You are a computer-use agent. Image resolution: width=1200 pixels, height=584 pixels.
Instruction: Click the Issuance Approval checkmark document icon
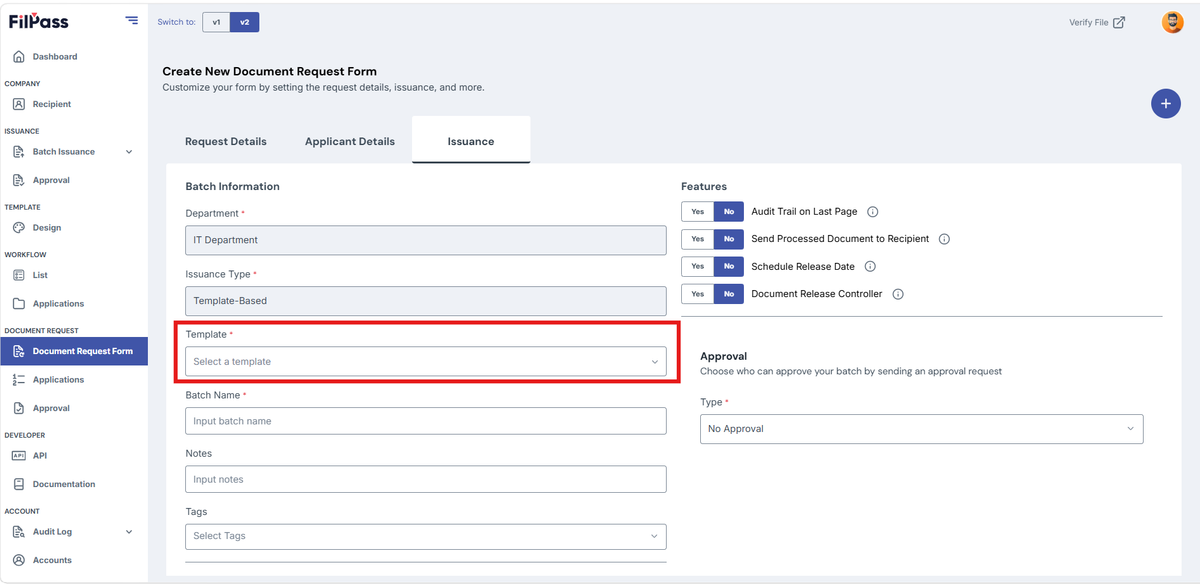(18, 180)
